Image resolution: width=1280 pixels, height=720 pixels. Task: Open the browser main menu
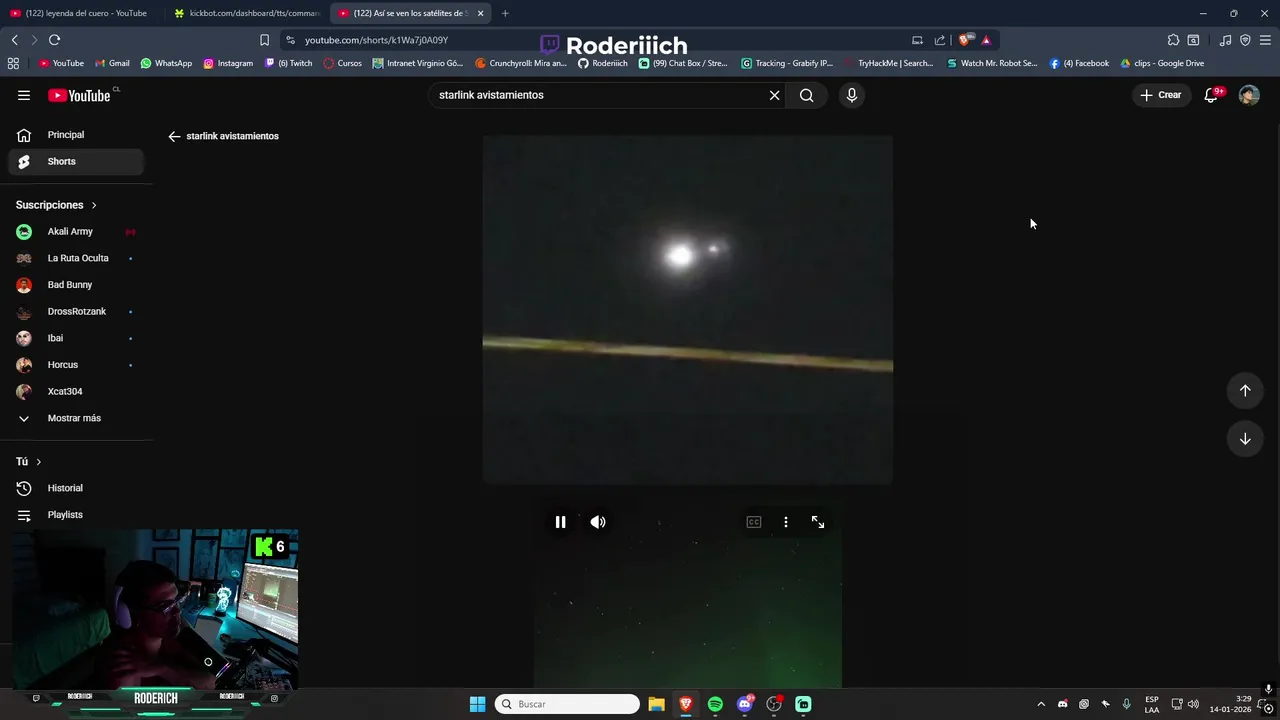1265,40
